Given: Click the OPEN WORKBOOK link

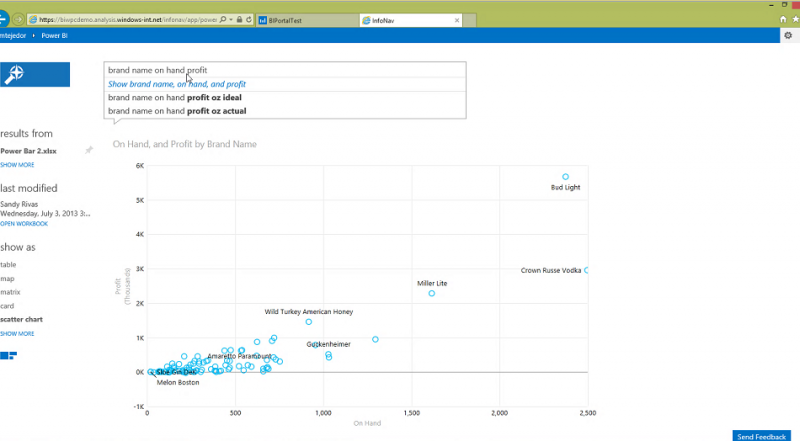Looking at the screenshot, I should coord(23,224).
